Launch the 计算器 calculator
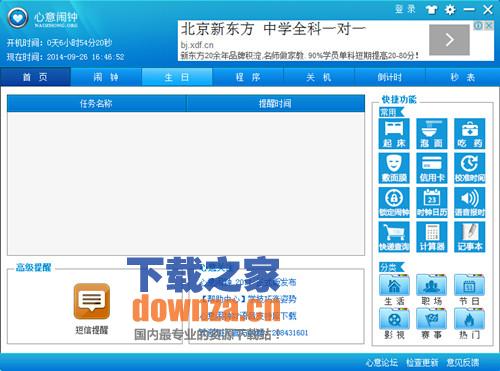Image resolution: width=500 pixels, height=371 pixels. [432, 237]
